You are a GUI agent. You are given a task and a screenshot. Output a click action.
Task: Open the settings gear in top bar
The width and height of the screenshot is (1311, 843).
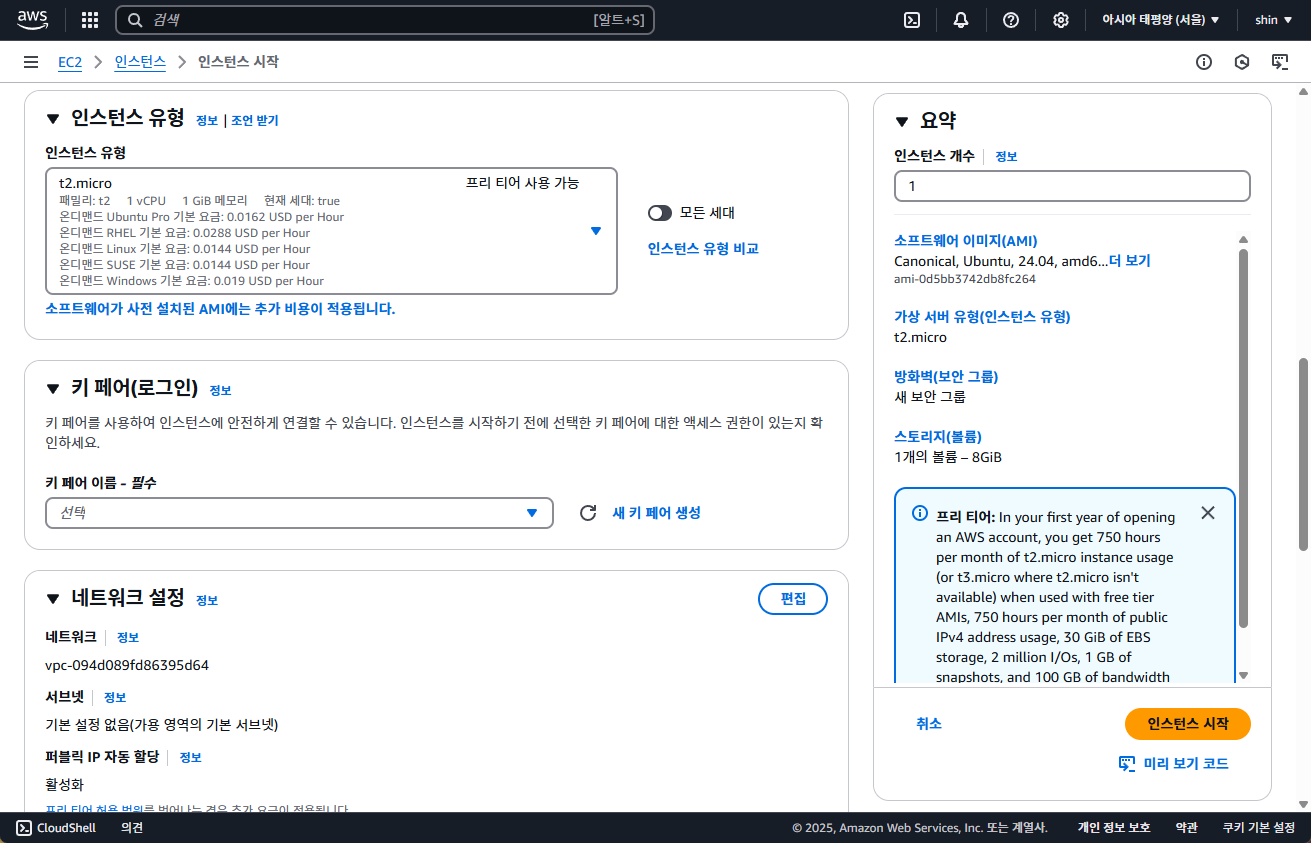click(x=1061, y=20)
